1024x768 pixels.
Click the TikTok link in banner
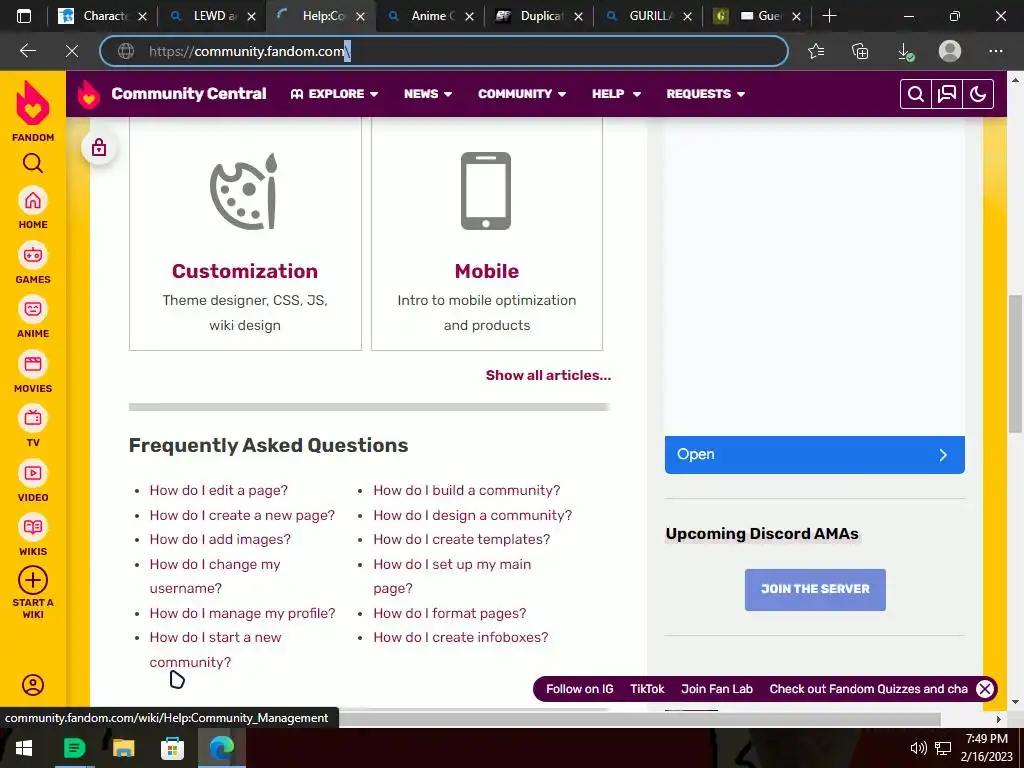point(647,689)
